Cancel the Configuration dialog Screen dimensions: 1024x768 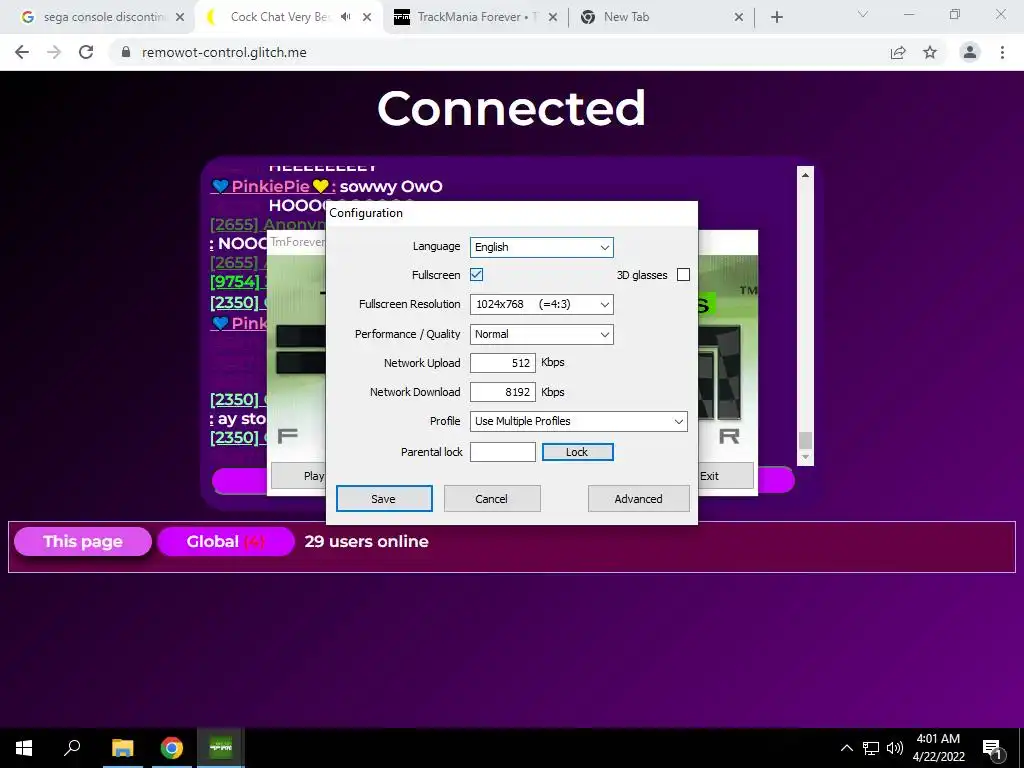492,498
